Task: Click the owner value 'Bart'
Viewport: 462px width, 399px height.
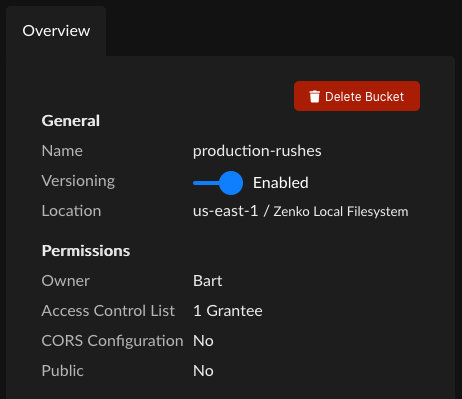Action: (207, 281)
